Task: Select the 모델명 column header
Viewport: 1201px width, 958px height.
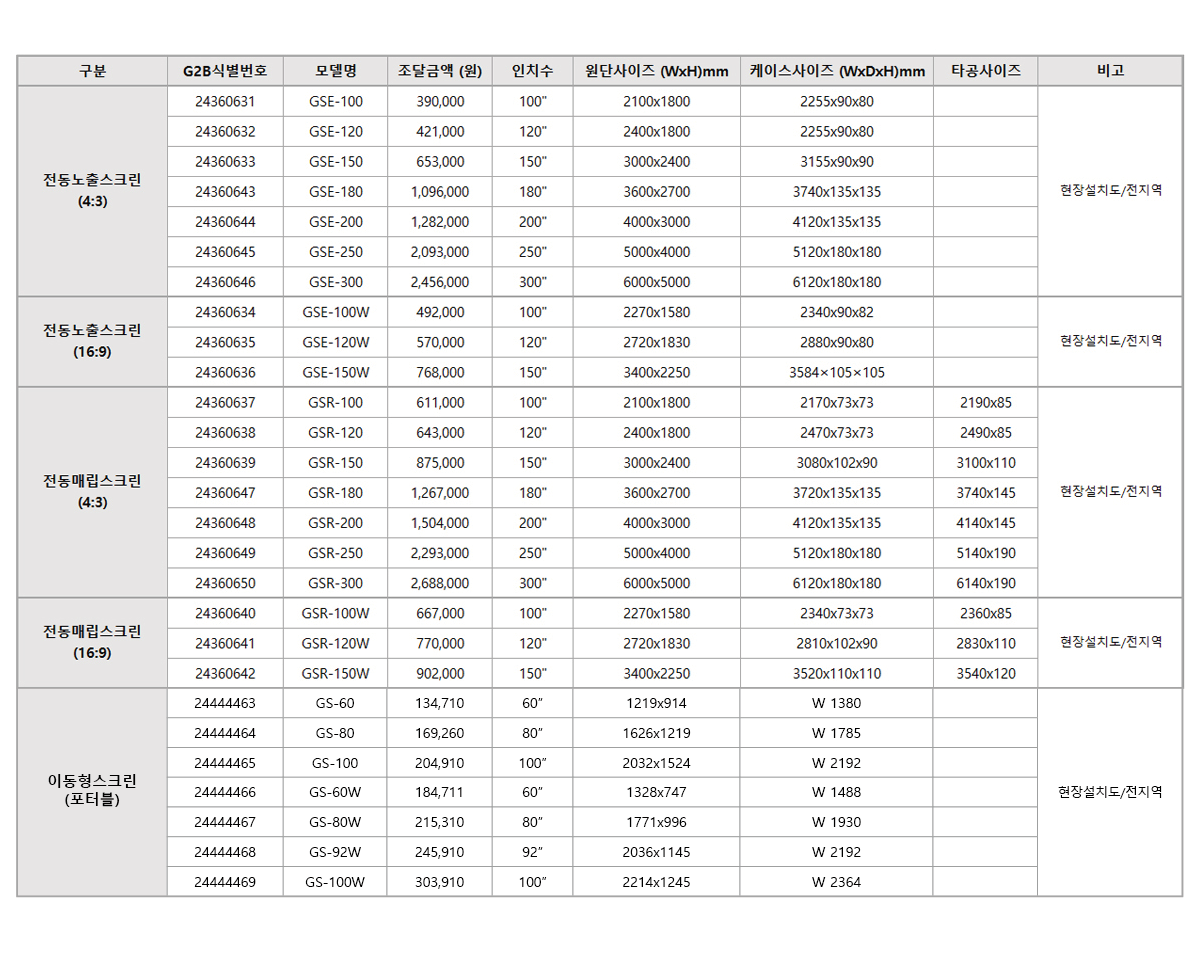Action: tap(335, 71)
